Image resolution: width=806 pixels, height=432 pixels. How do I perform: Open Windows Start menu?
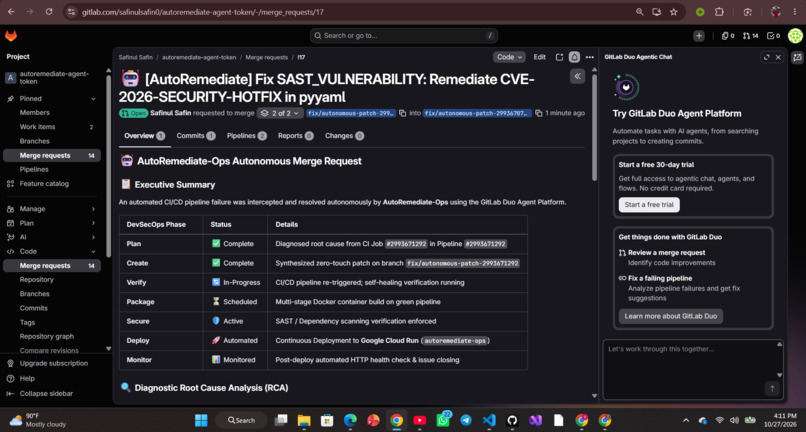[x=201, y=420]
